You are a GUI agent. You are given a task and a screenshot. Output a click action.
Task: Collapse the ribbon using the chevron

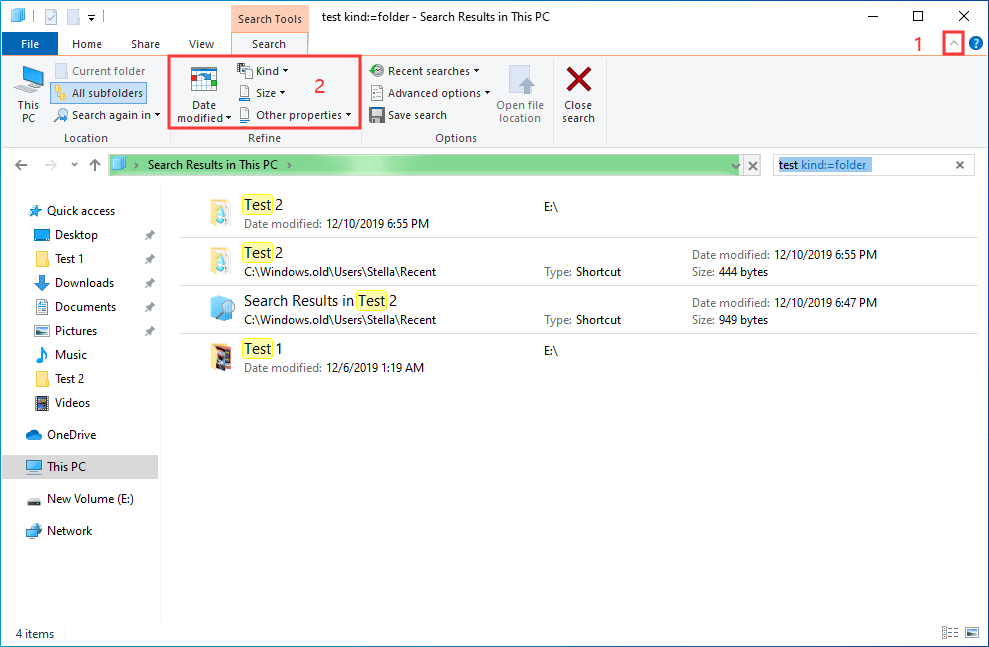[x=953, y=43]
